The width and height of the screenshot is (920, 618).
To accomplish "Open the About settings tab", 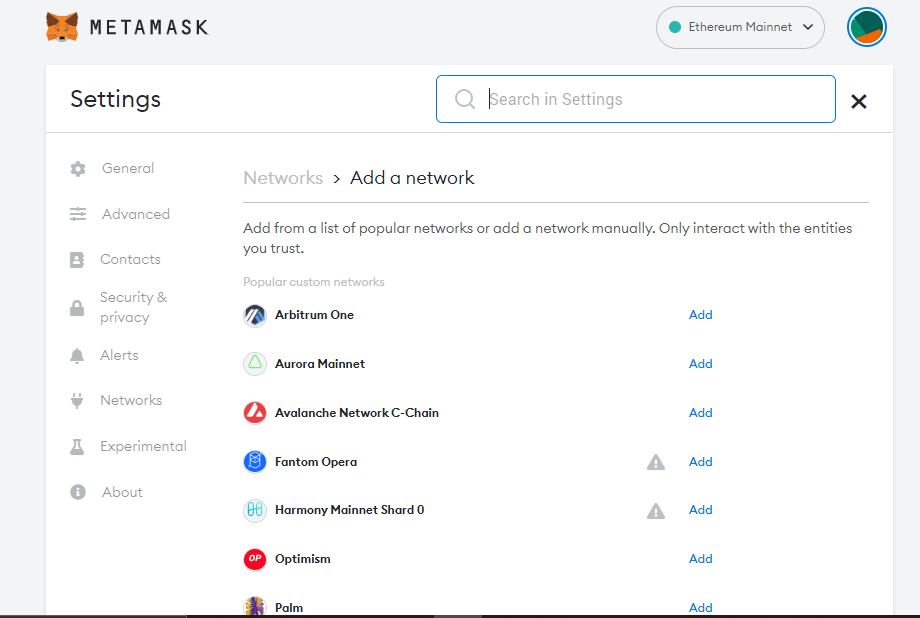I will pyautogui.click(x=122, y=492).
